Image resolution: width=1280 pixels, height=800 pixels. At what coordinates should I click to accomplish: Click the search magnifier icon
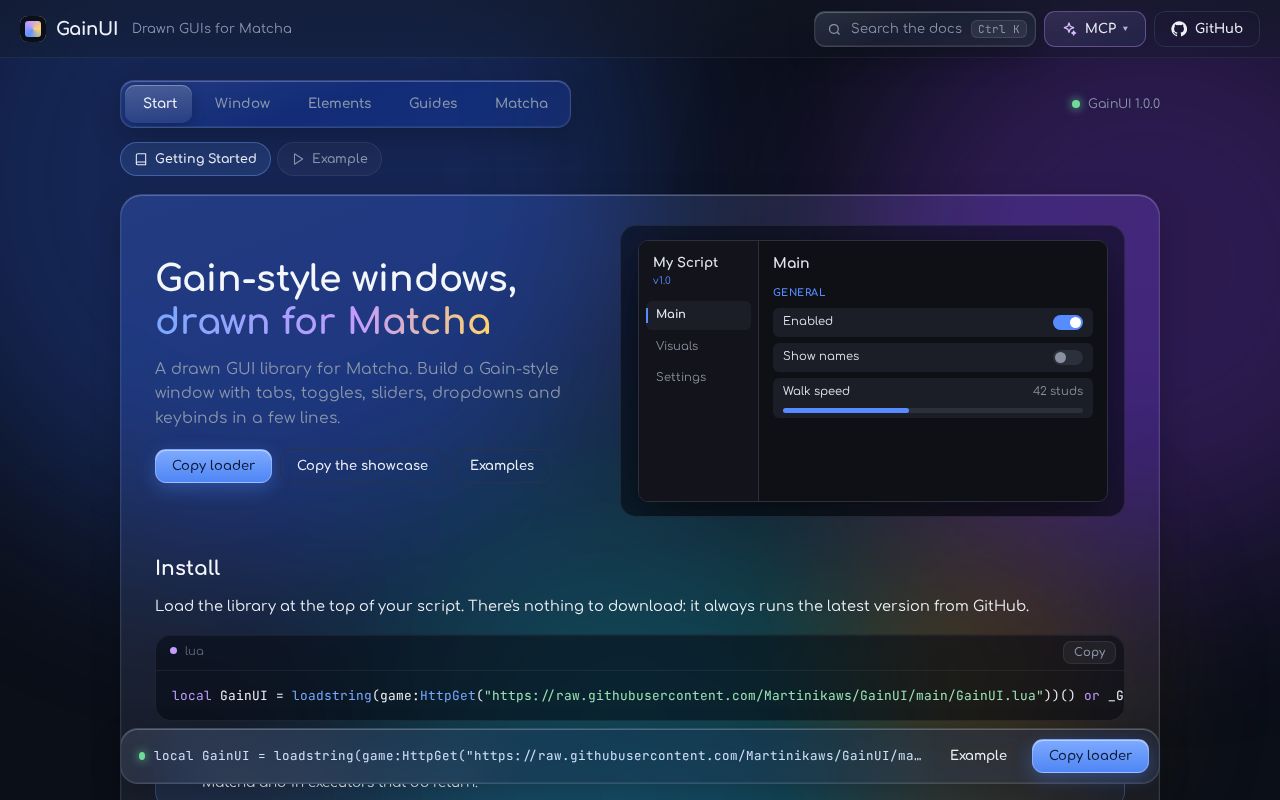[x=834, y=29]
